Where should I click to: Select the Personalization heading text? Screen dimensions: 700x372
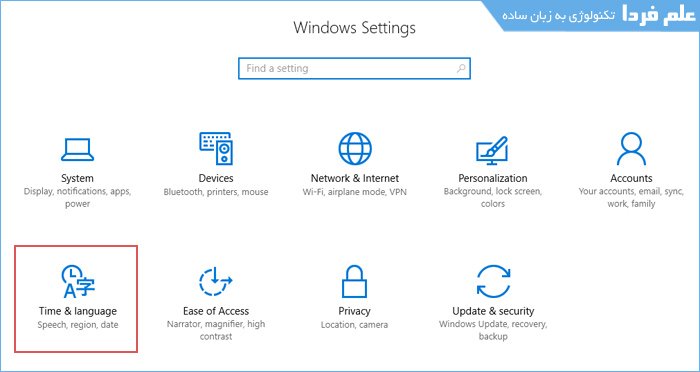click(x=492, y=178)
